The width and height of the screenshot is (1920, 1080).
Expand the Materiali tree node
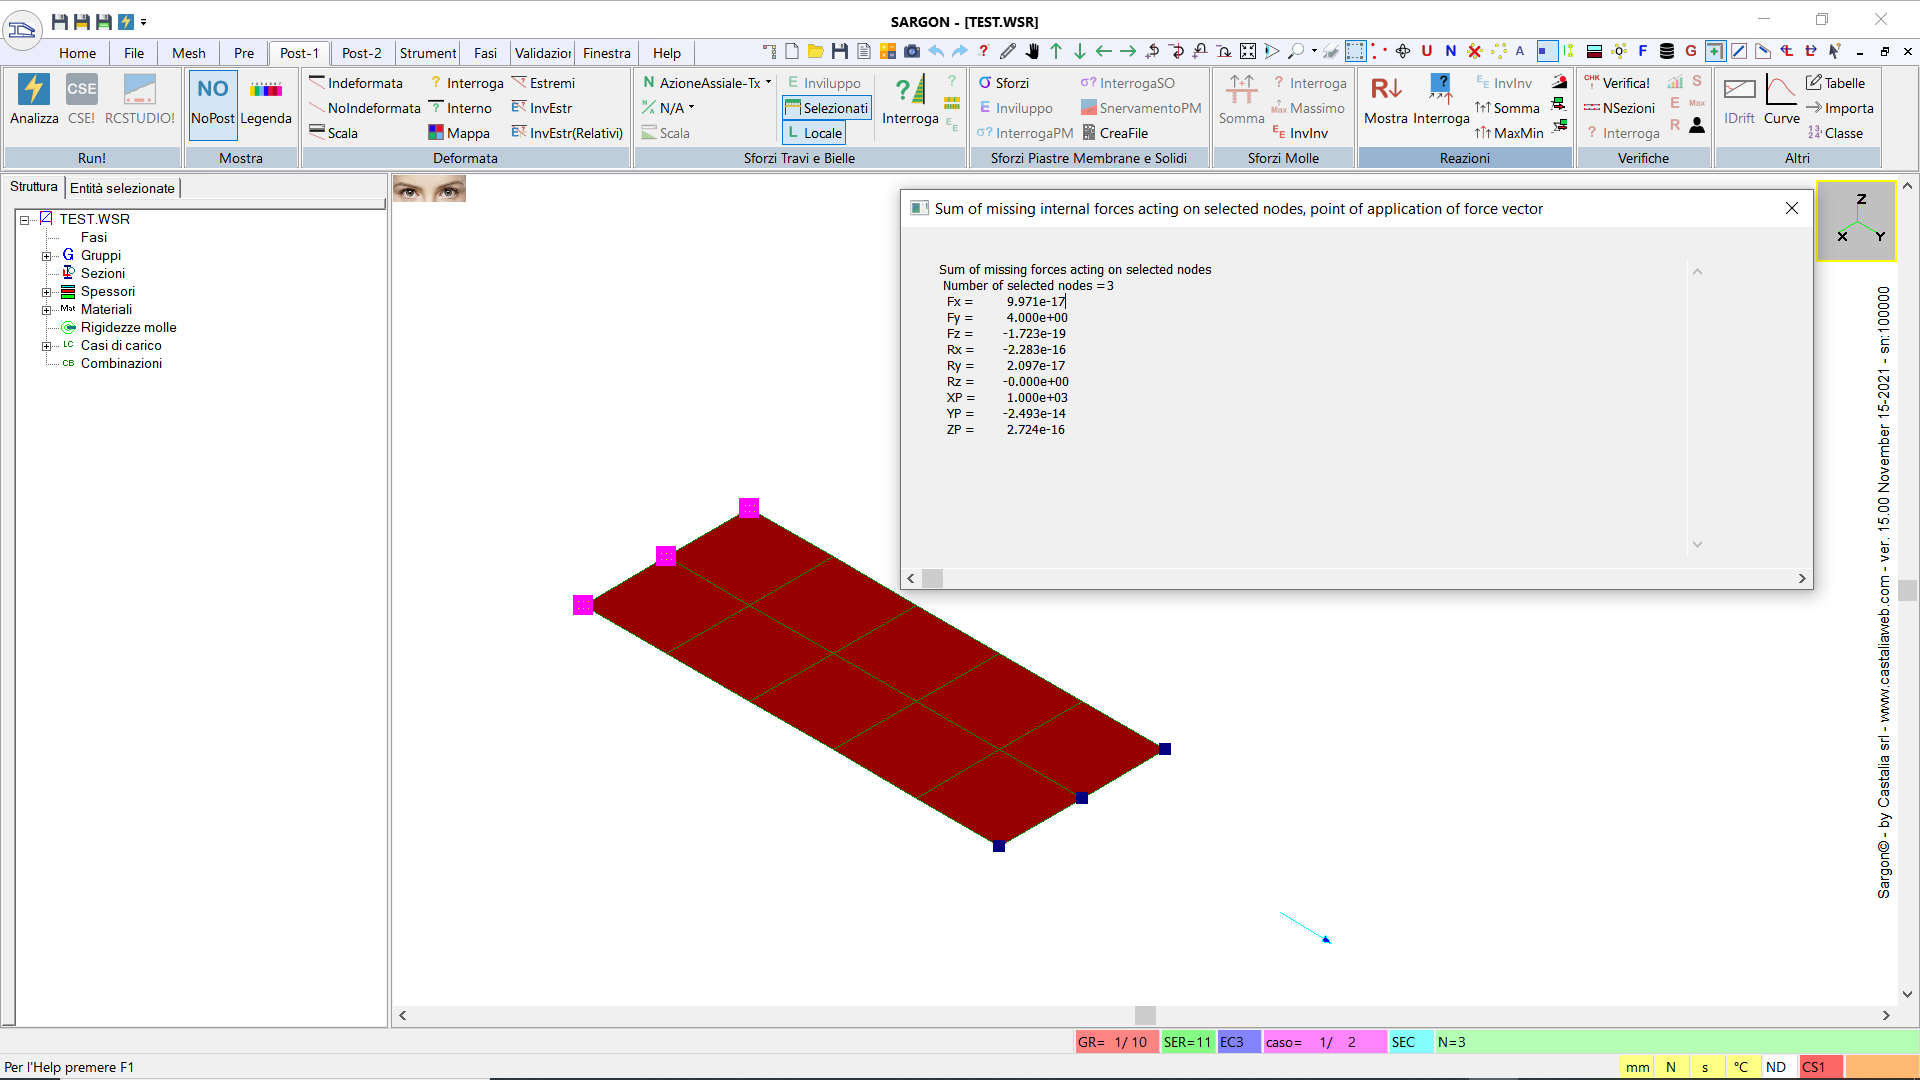tap(46, 310)
